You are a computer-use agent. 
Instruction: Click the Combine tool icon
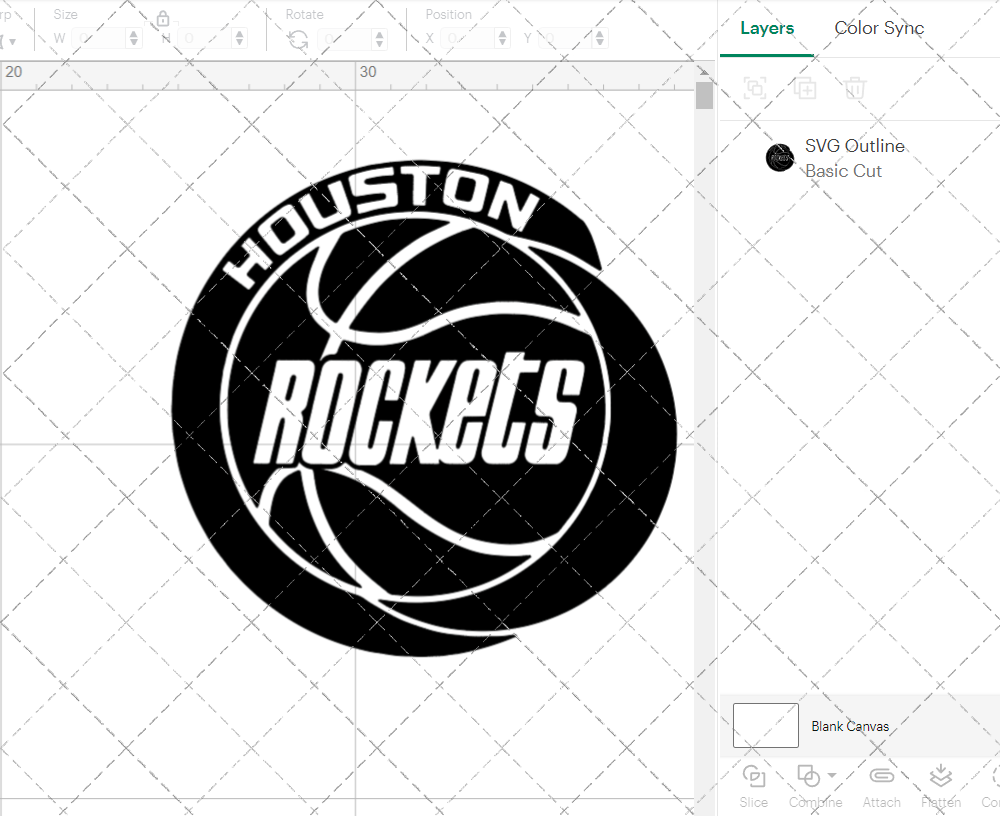[x=807, y=775]
